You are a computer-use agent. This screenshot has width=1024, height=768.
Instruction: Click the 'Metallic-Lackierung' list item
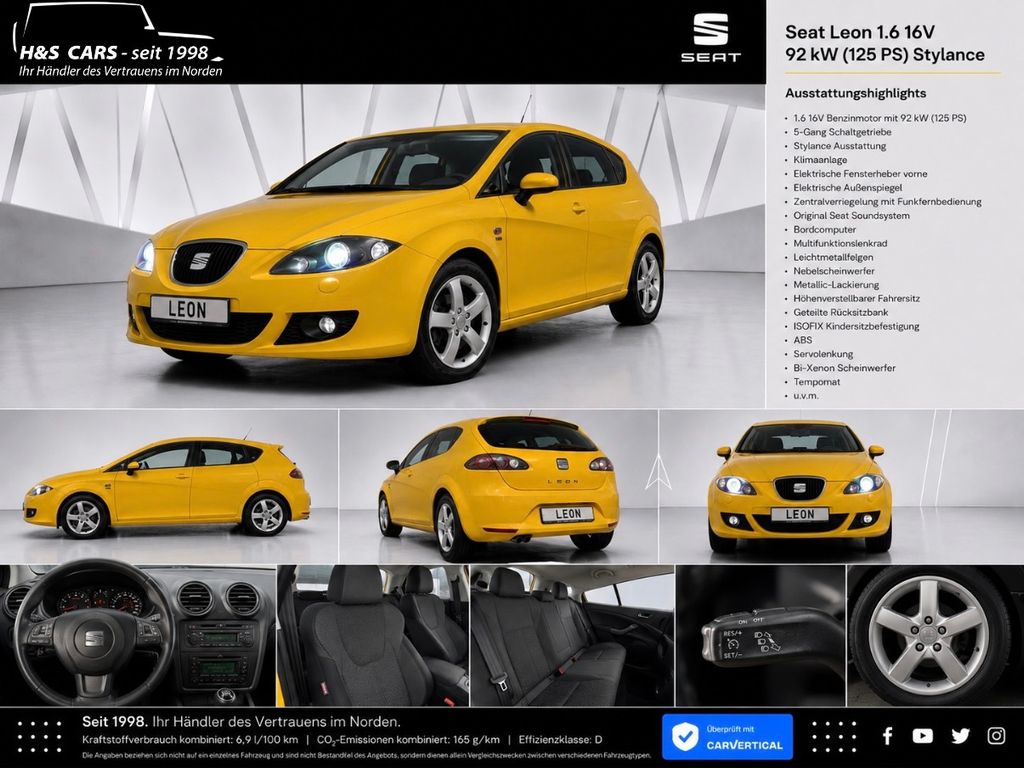(836, 285)
